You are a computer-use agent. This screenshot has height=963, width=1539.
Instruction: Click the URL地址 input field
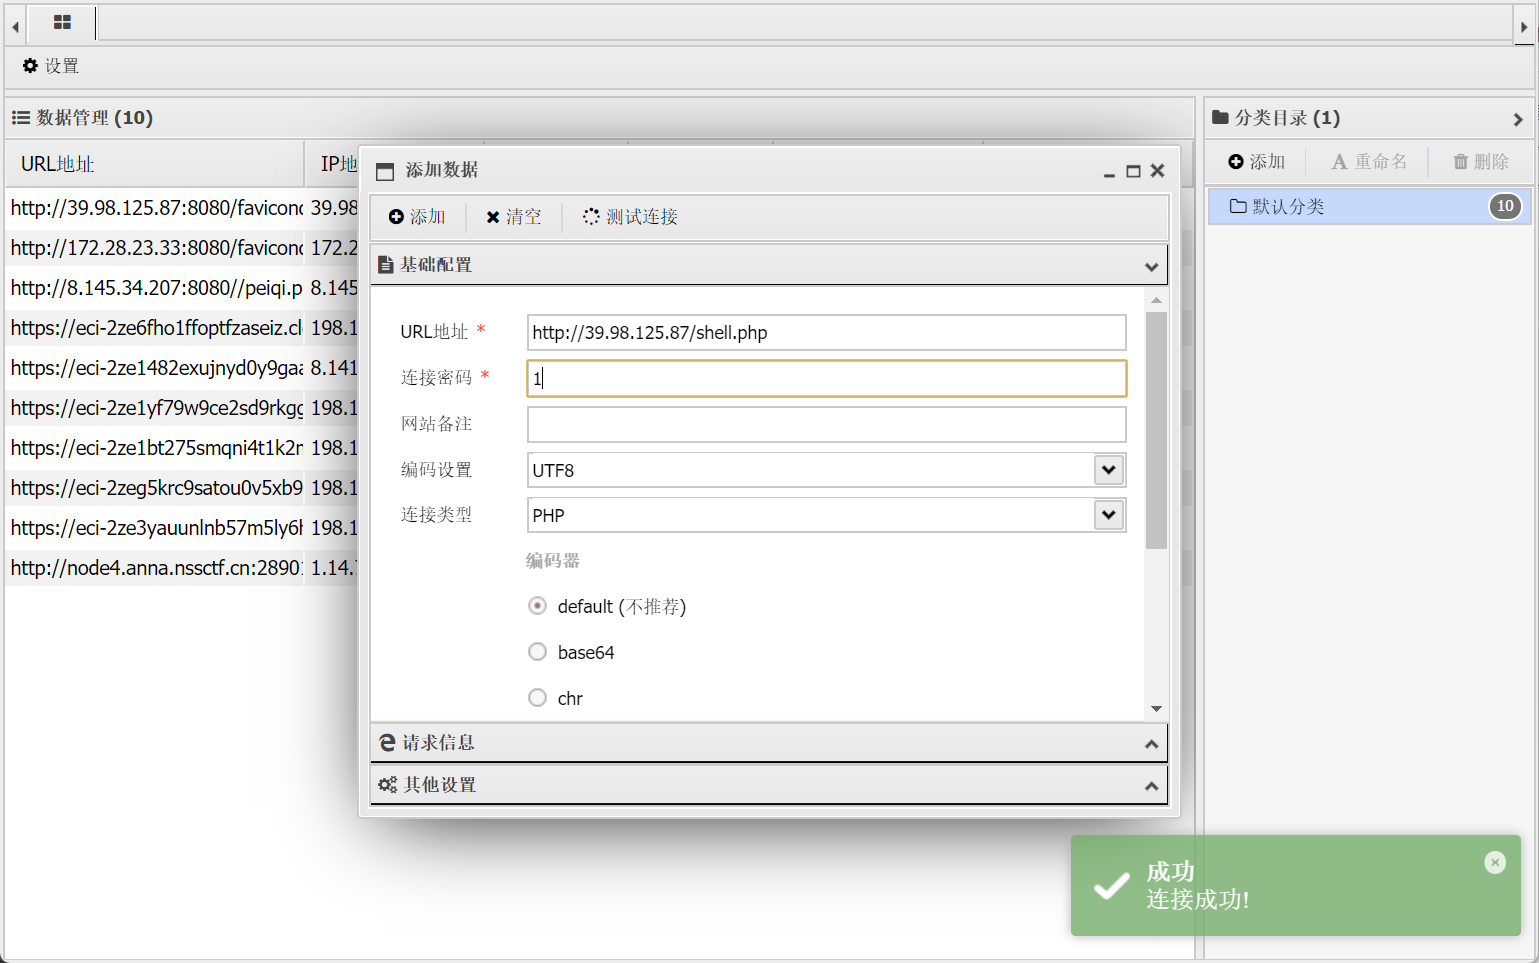825,333
